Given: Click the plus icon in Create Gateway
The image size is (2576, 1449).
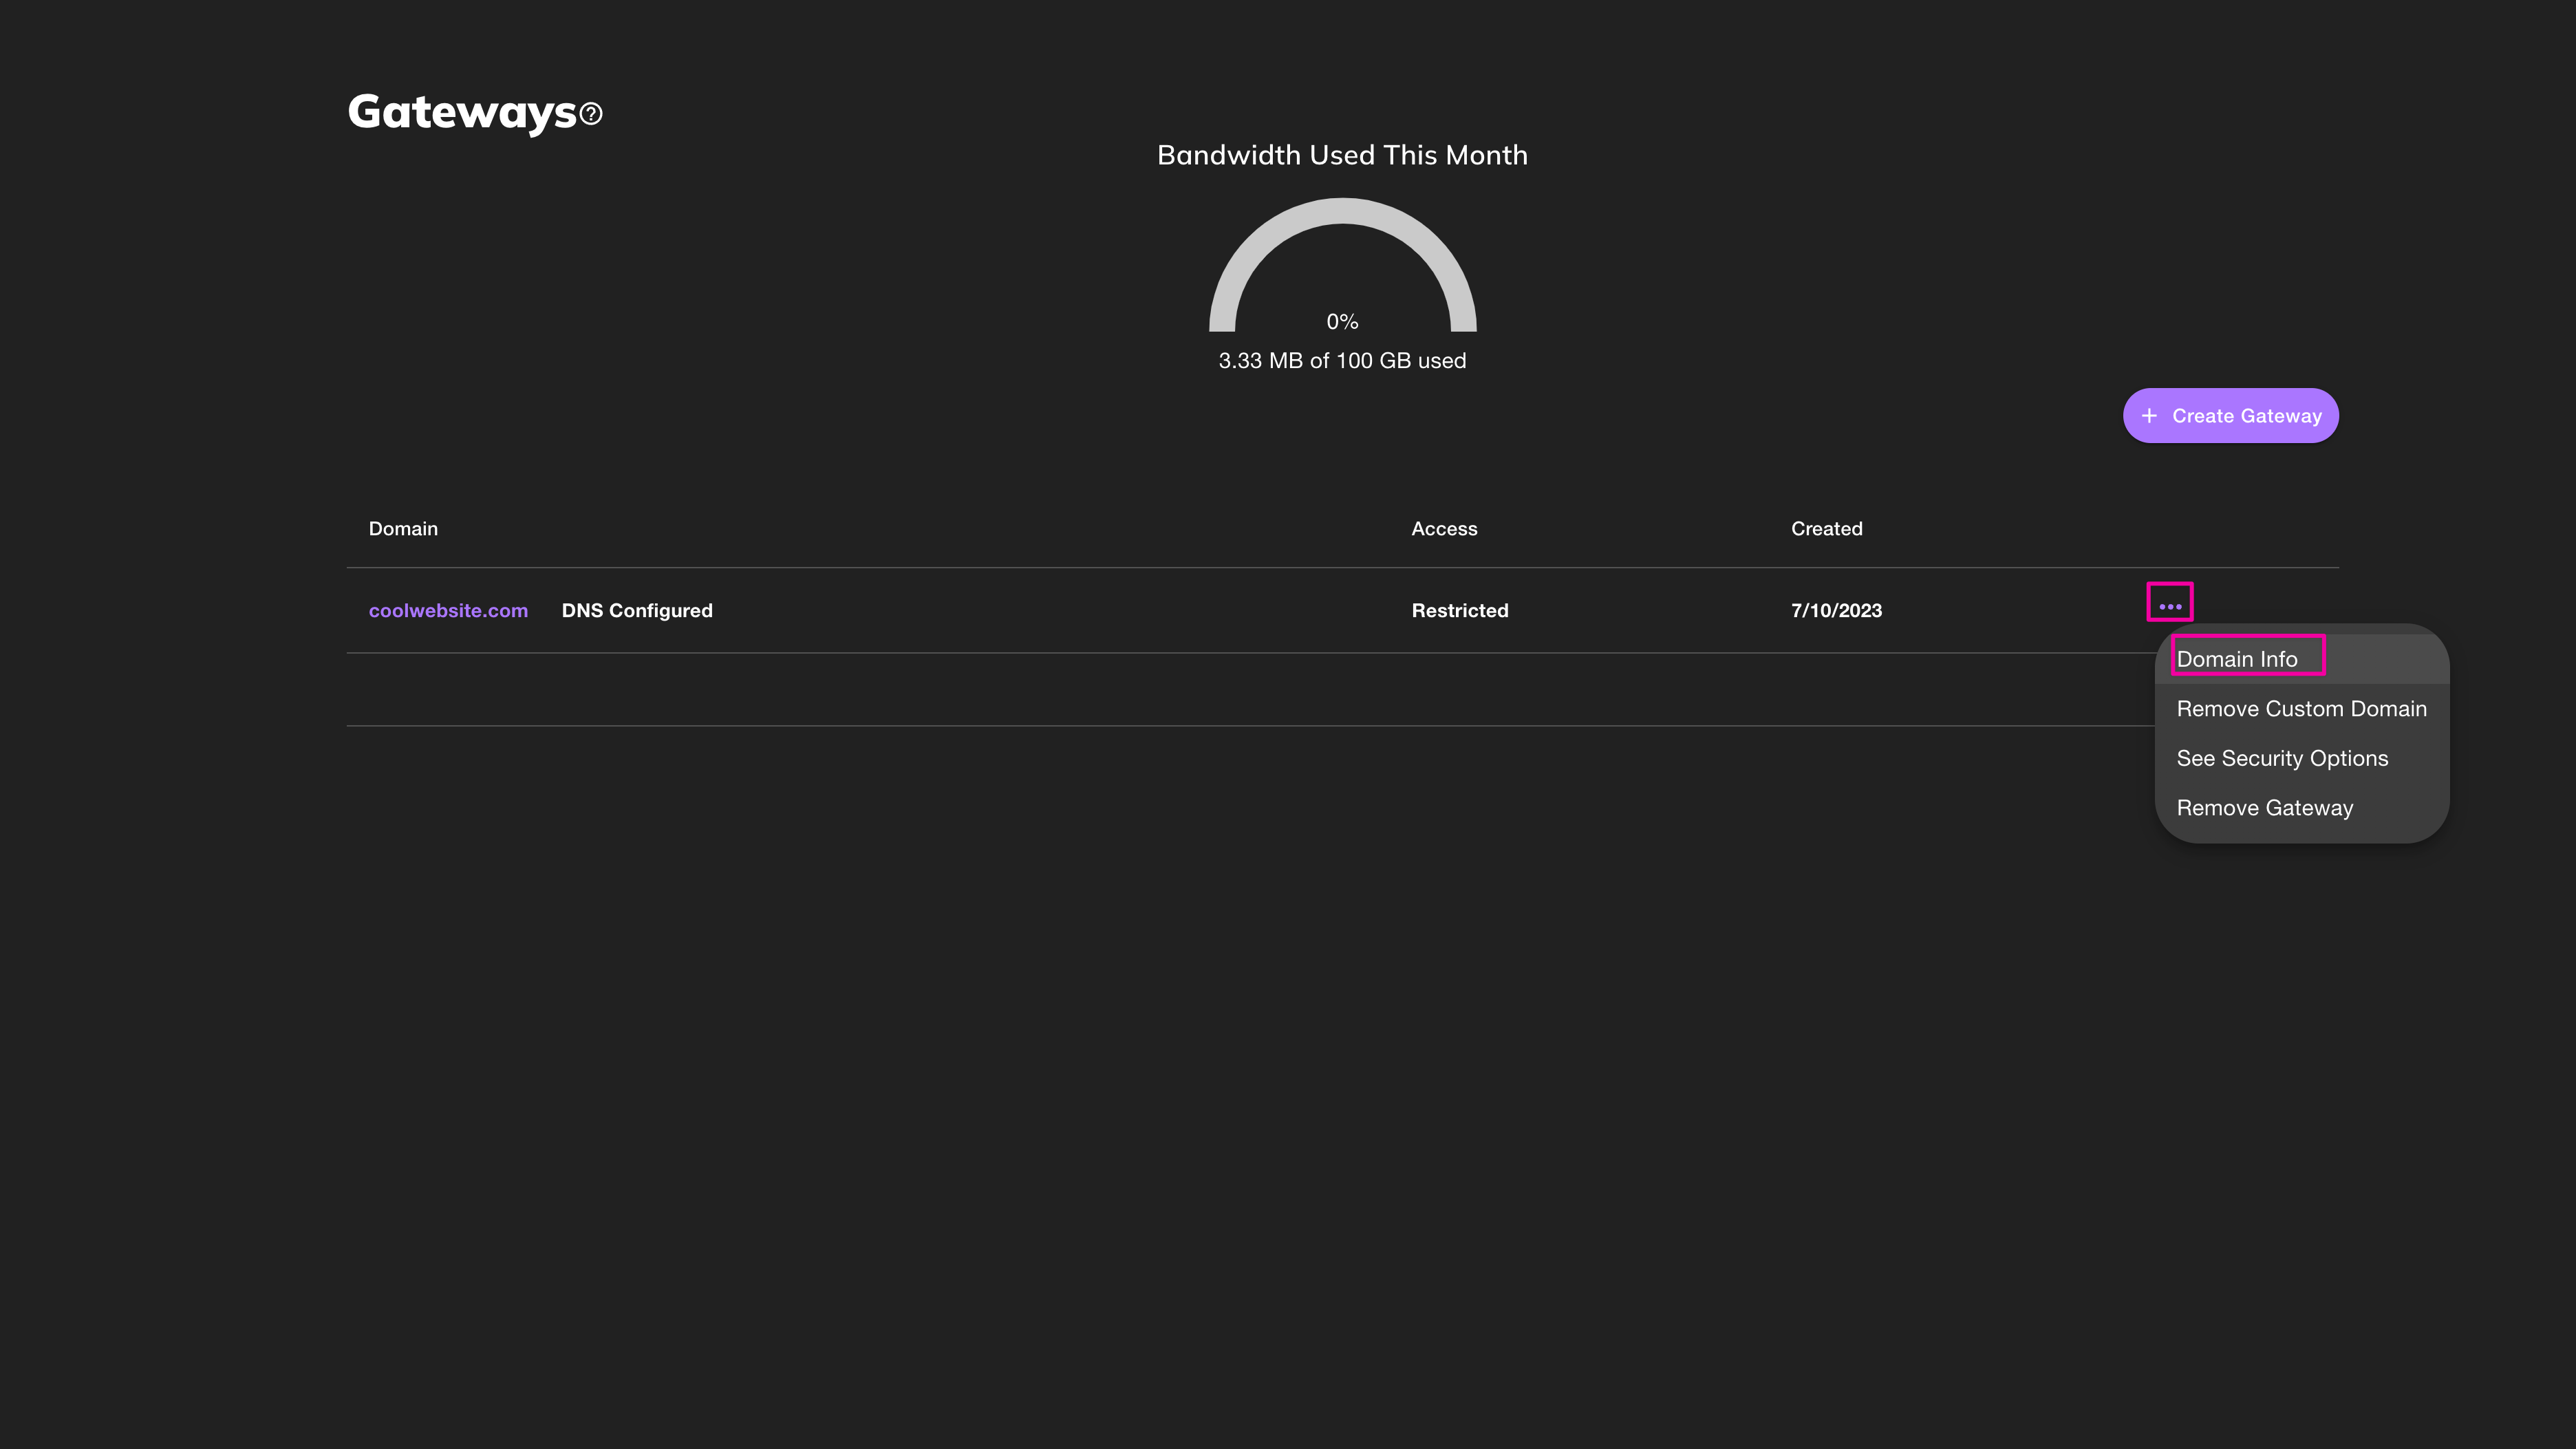Looking at the screenshot, I should (x=2149, y=415).
